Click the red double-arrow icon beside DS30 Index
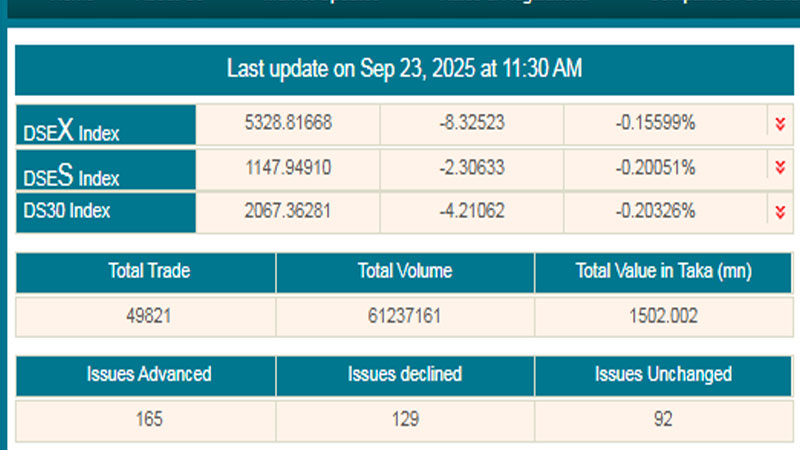The height and width of the screenshot is (450, 800). [x=779, y=211]
